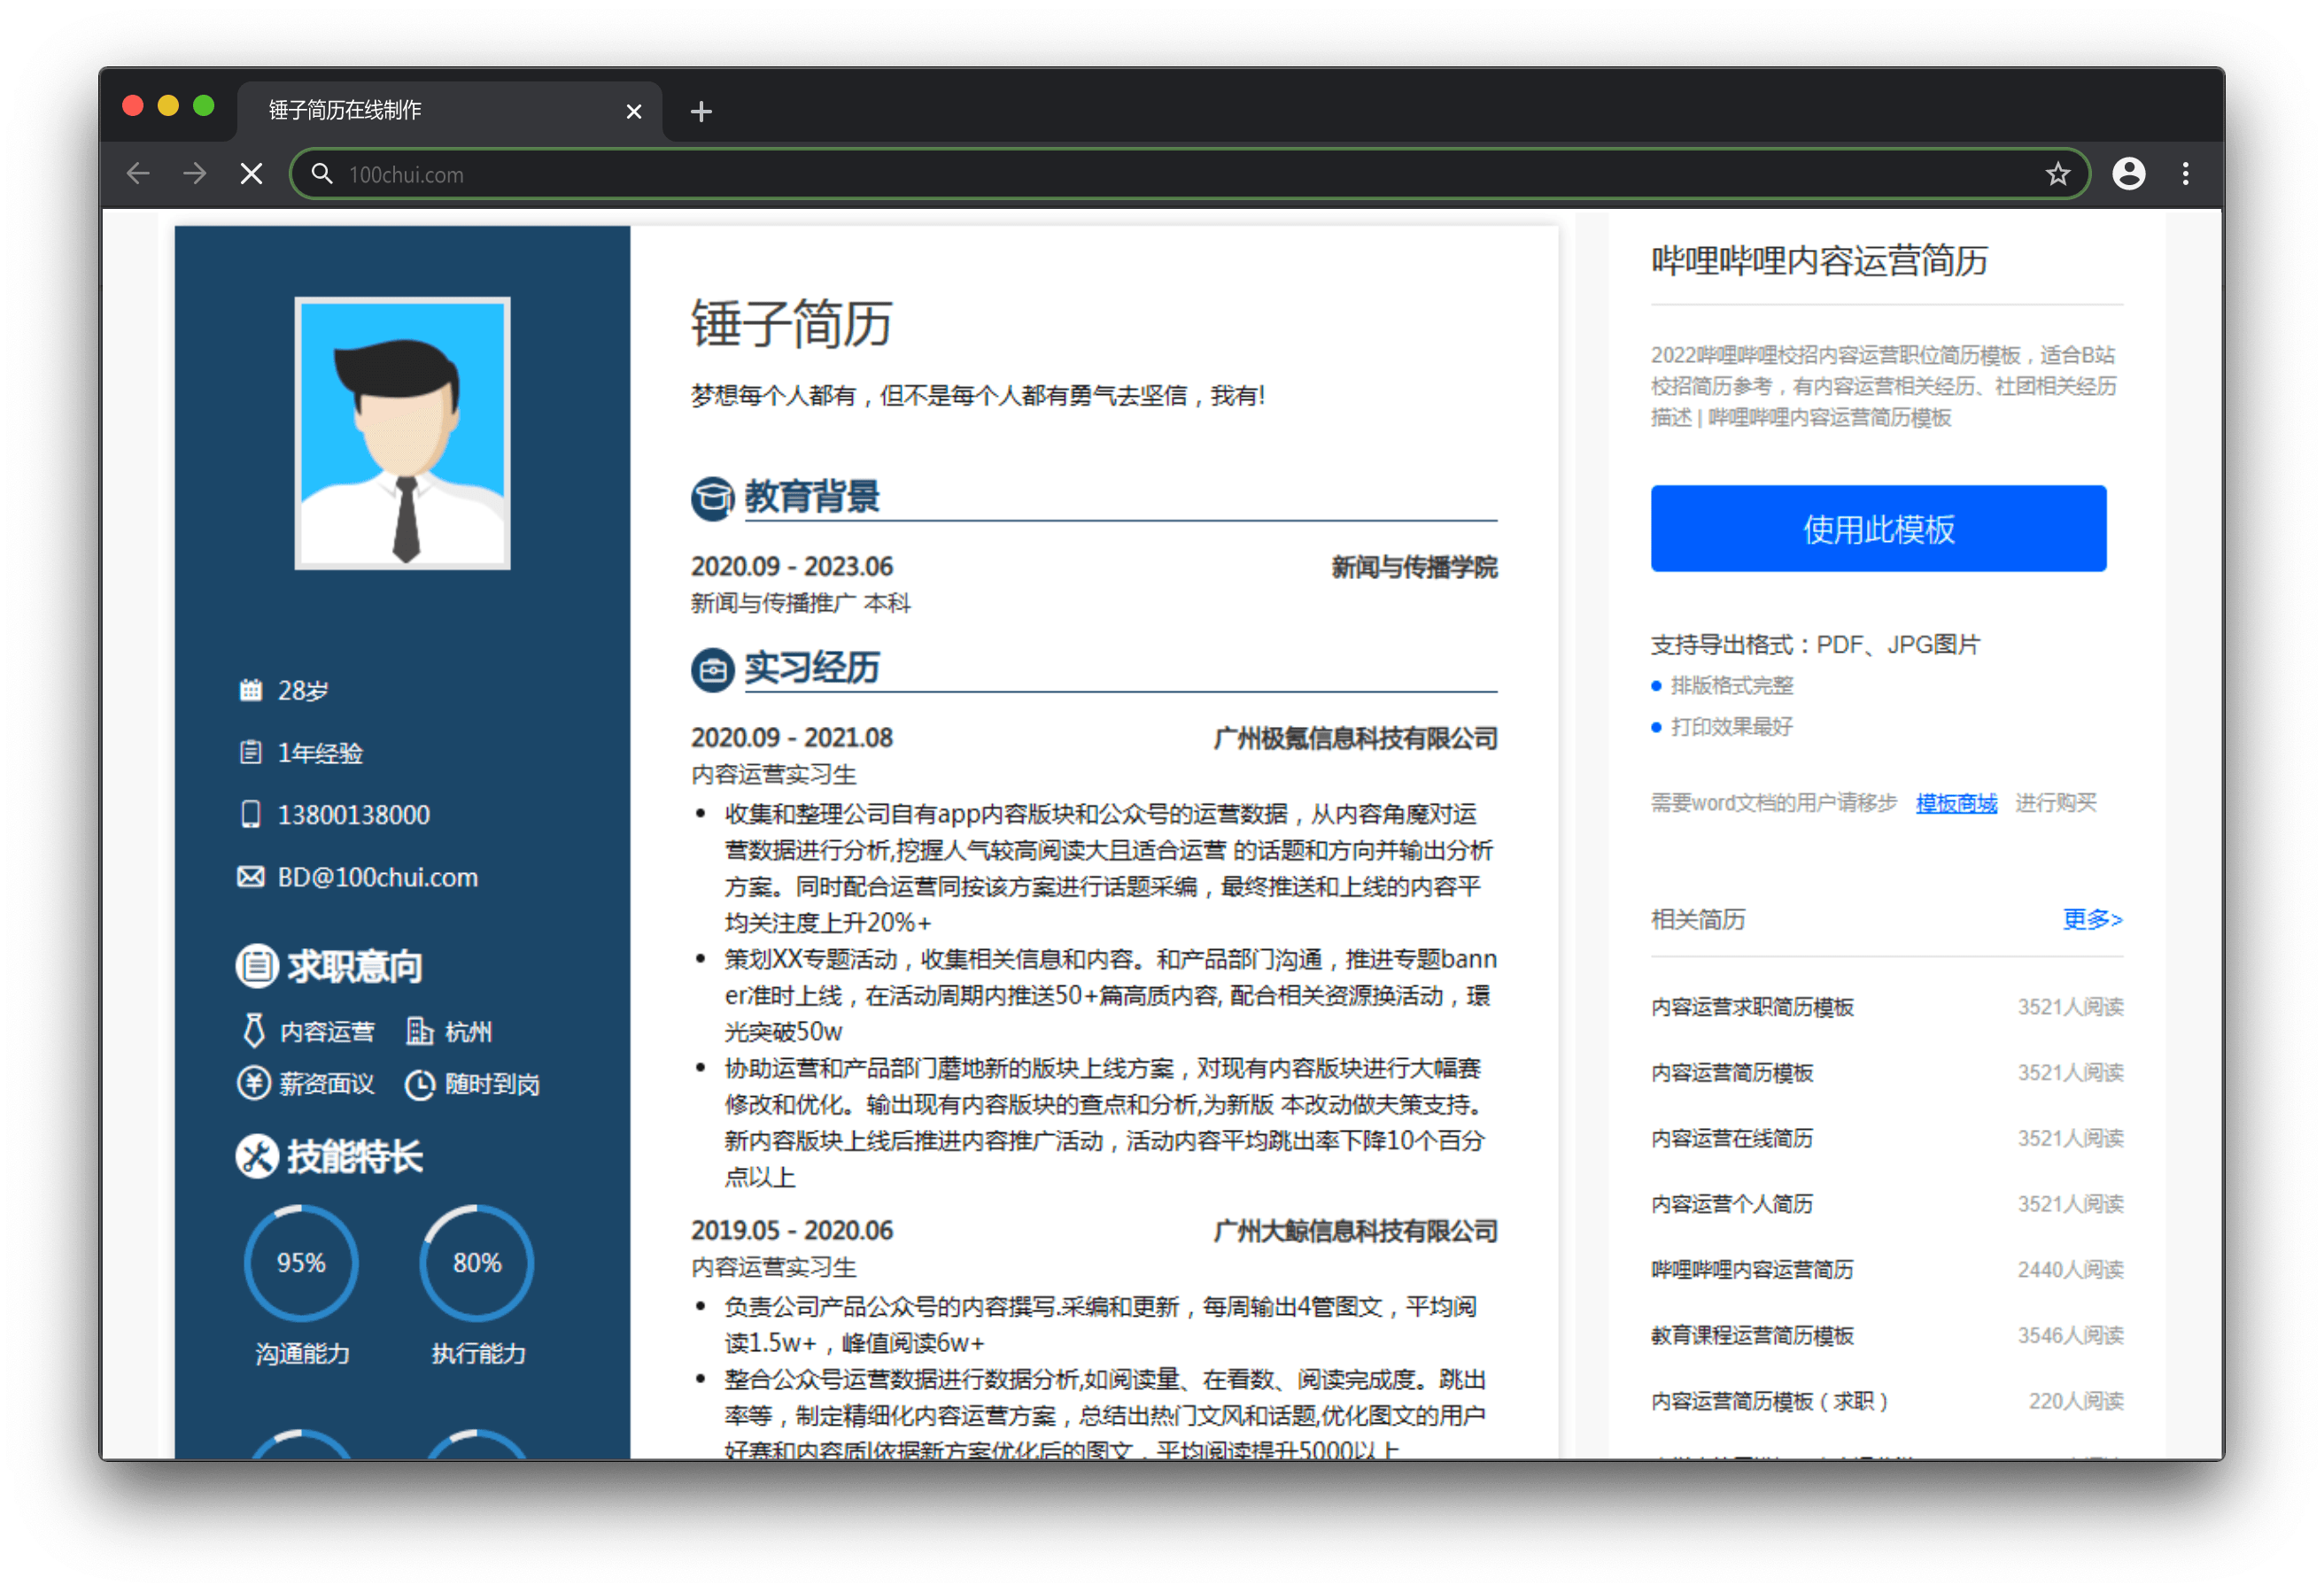This screenshot has width=2324, height=1592.
Task: Click the date range 2019.05 - 2020.06
Action: click(x=792, y=1230)
